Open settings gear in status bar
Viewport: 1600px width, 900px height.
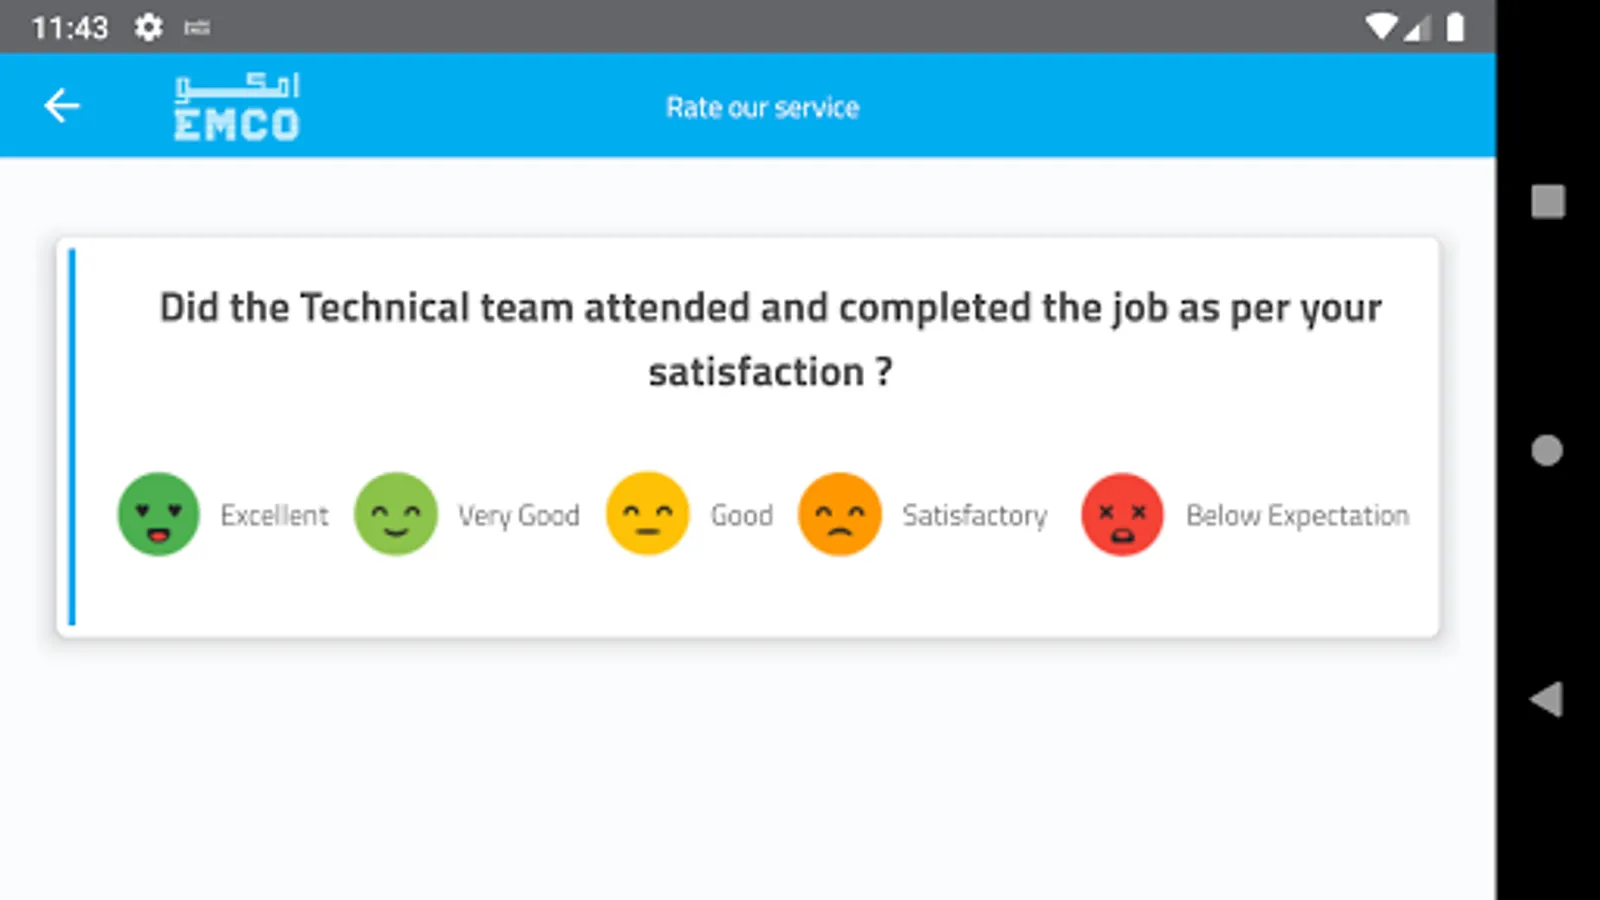click(148, 27)
